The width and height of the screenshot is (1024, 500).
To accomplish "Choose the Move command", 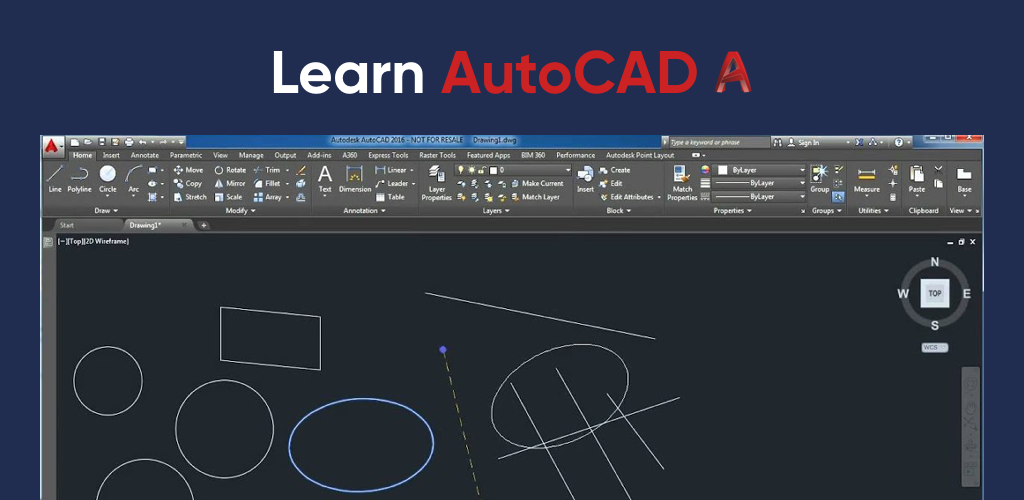I will point(188,170).
